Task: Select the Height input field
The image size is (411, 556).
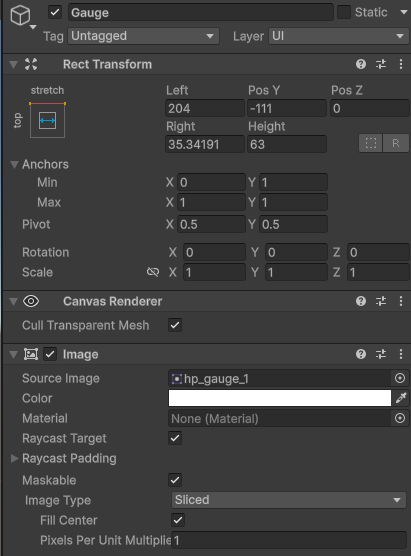Action: click(287, 144)
